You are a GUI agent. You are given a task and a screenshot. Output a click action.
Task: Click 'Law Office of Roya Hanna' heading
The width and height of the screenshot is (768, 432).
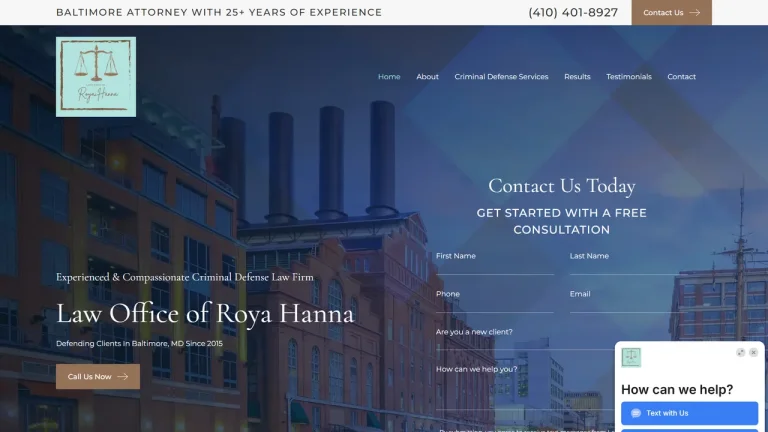click(x=205, y=313)
